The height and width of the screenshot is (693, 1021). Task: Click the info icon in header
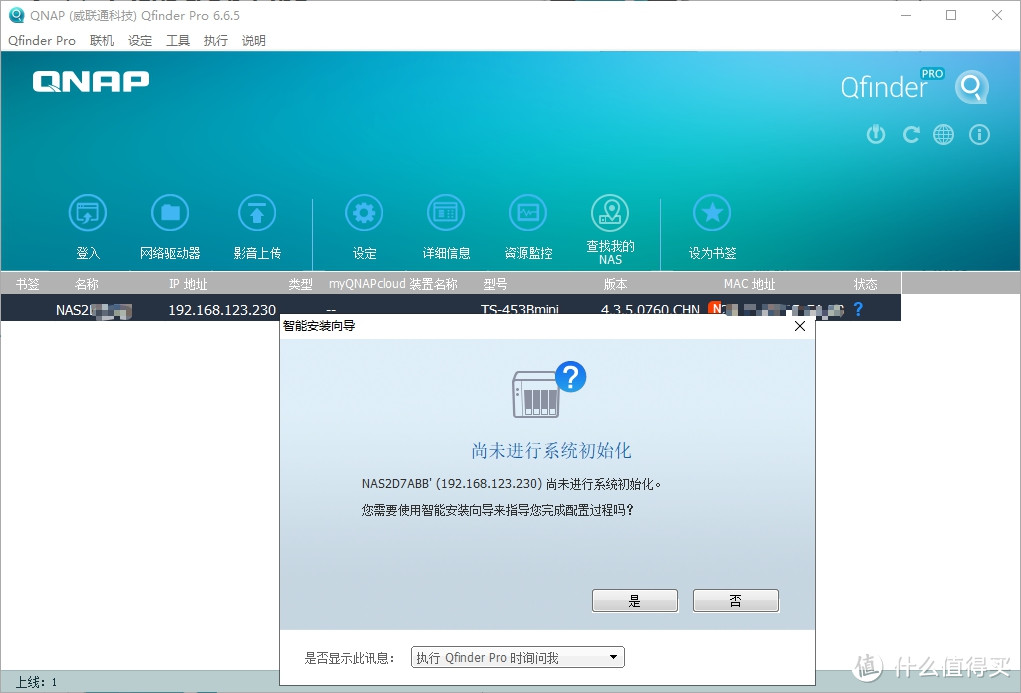tap(979, 135)
